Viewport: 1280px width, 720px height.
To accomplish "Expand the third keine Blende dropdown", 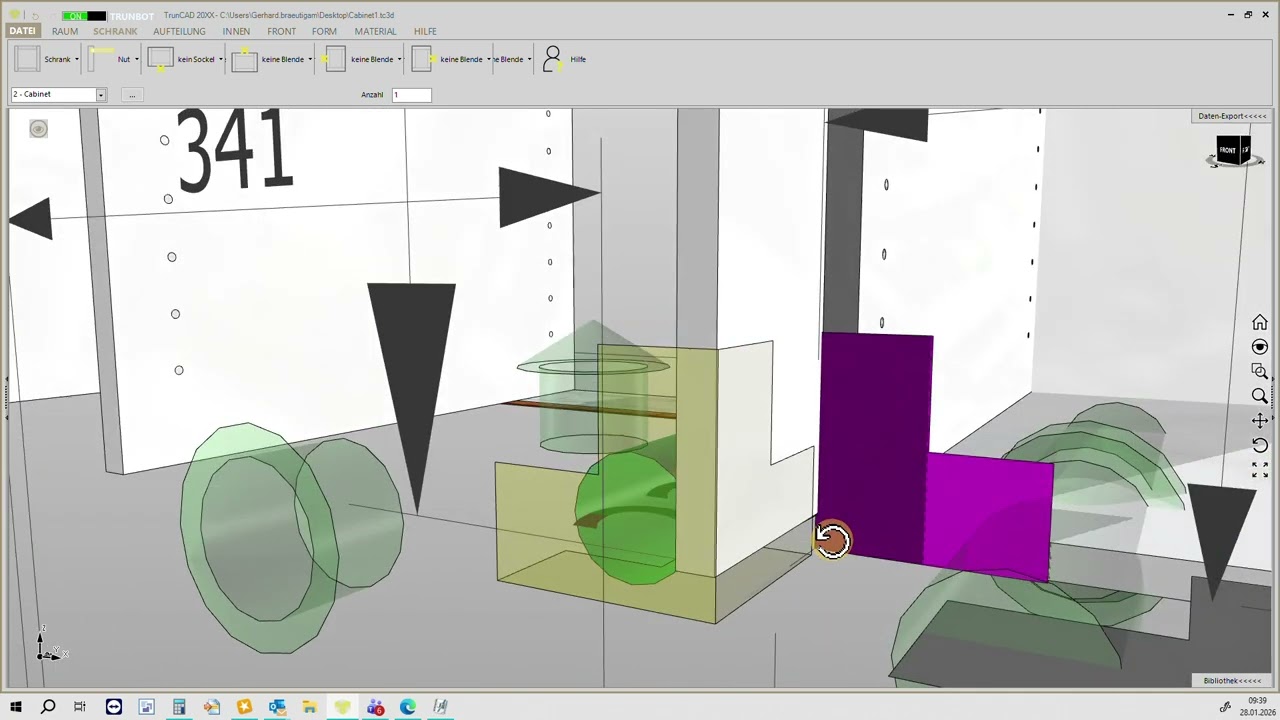I will (488, 59).
